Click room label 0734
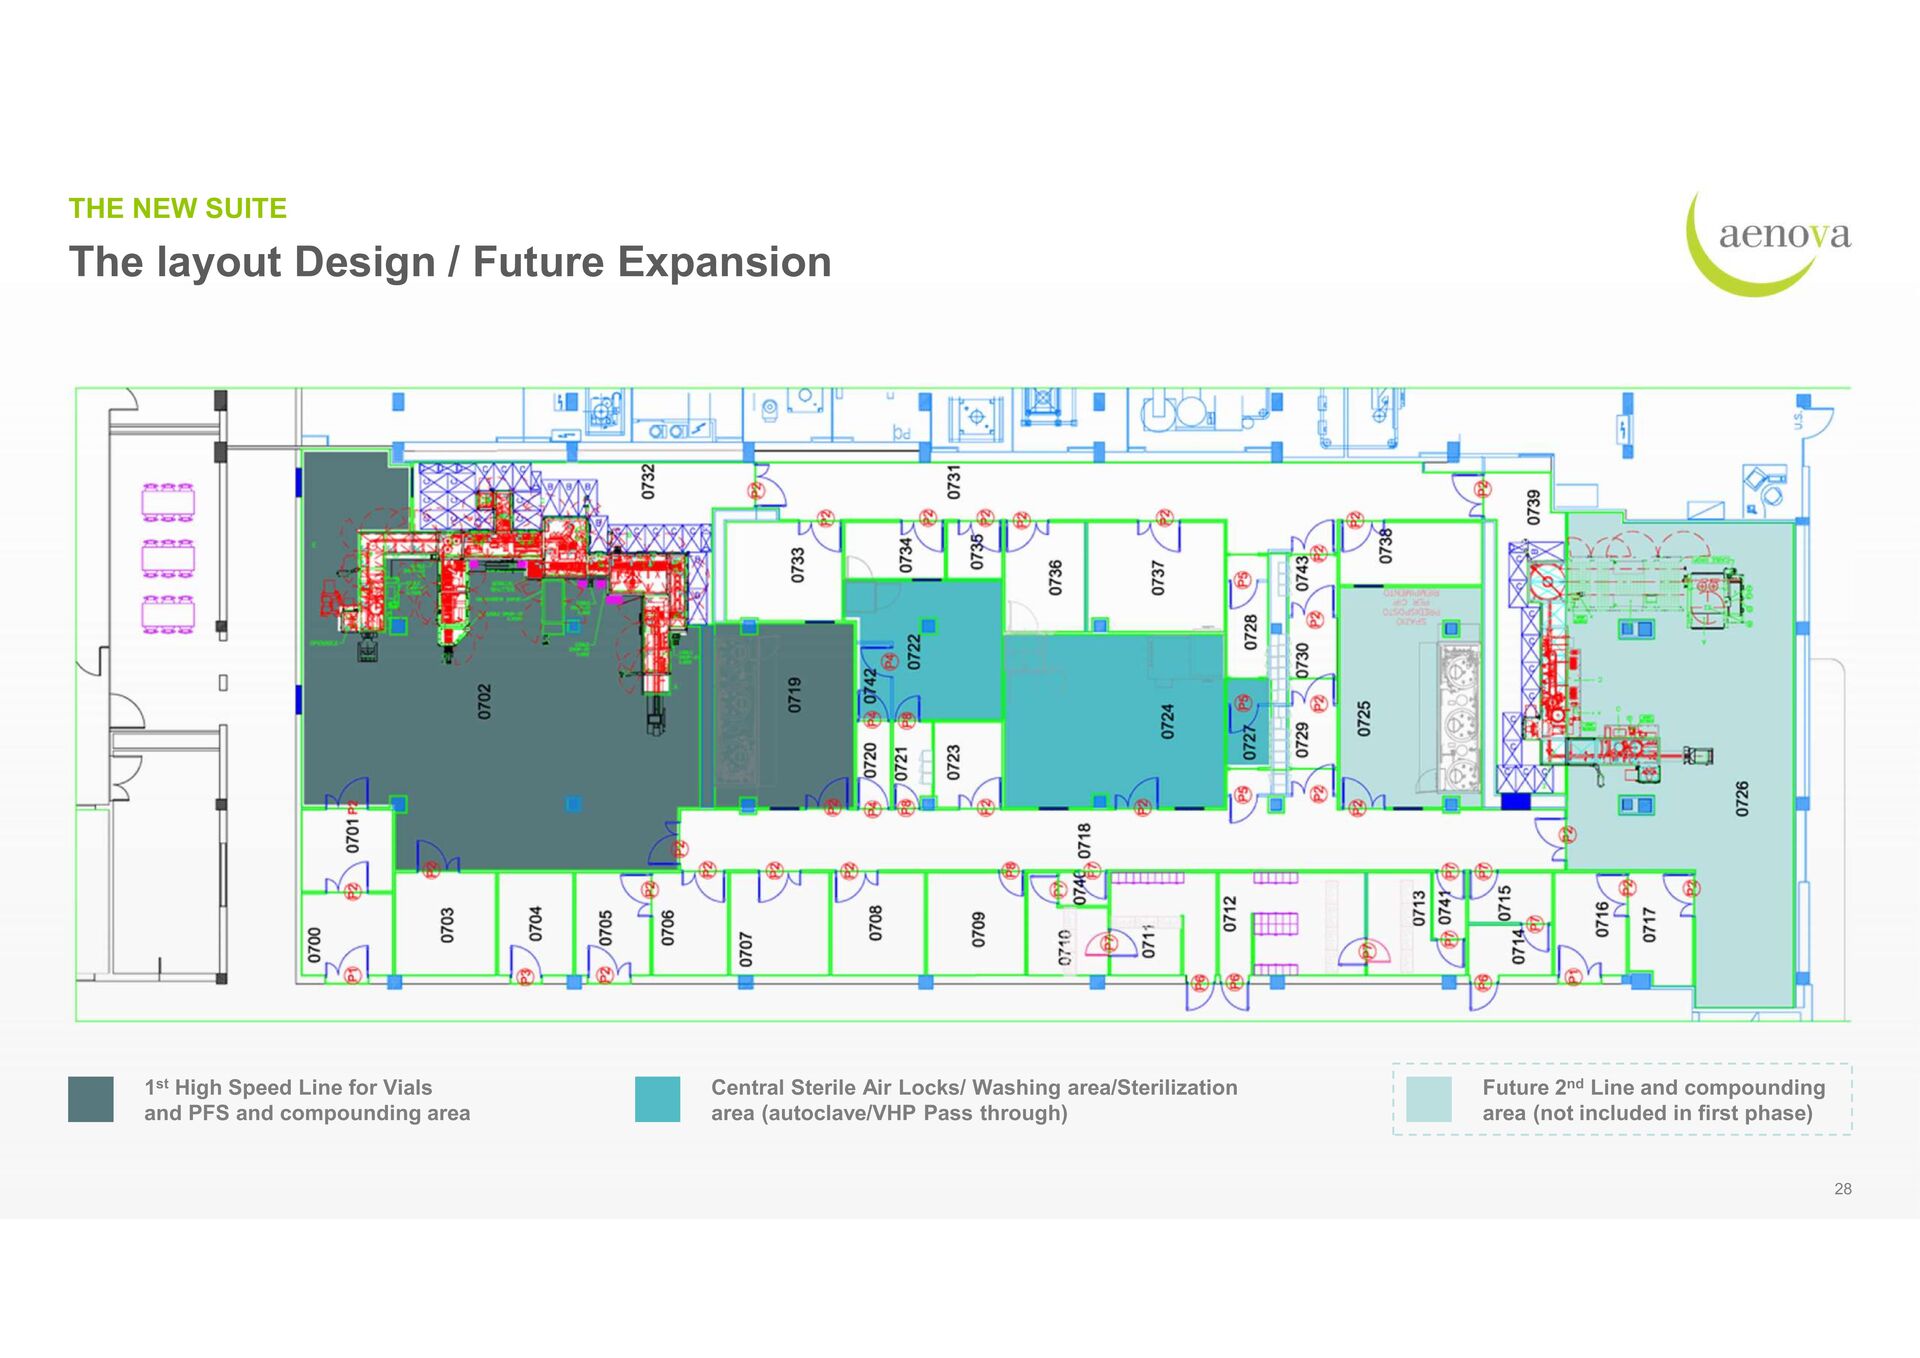The width and height of the screenshot is (1920, 1358). click(x=906, y=555)
